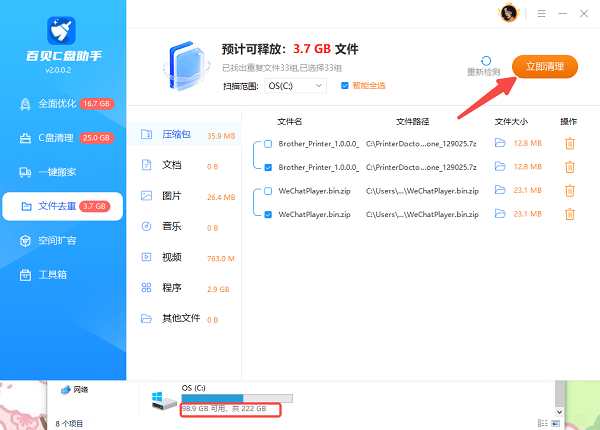
Task: Click the 工具箱 toolbox icon
Action: point(25,275)
